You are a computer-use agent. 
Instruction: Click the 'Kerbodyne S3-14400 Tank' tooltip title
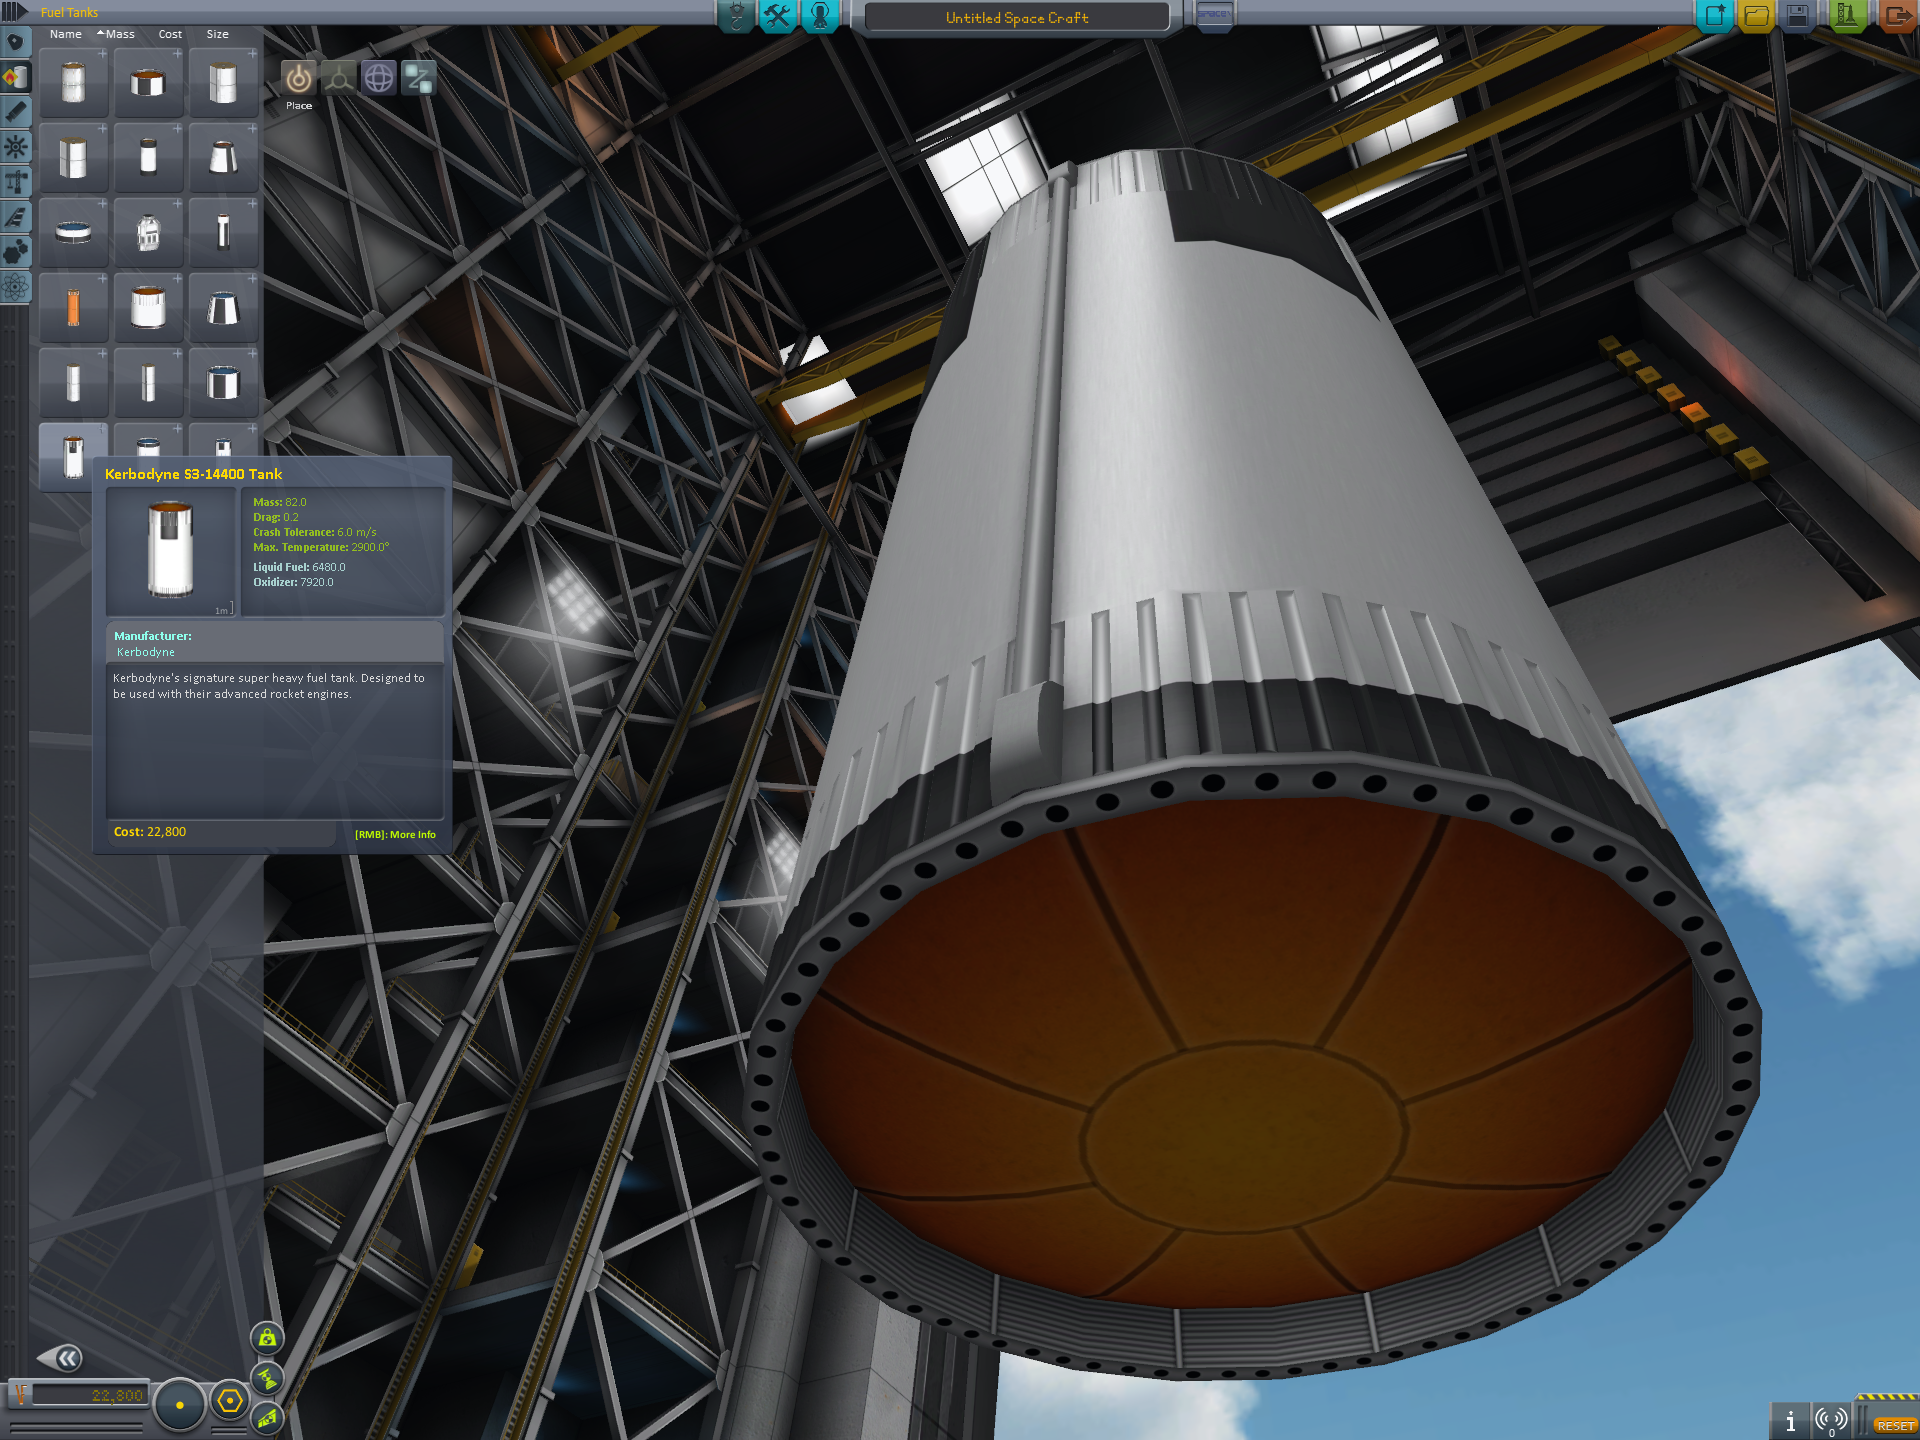point(193,474)
